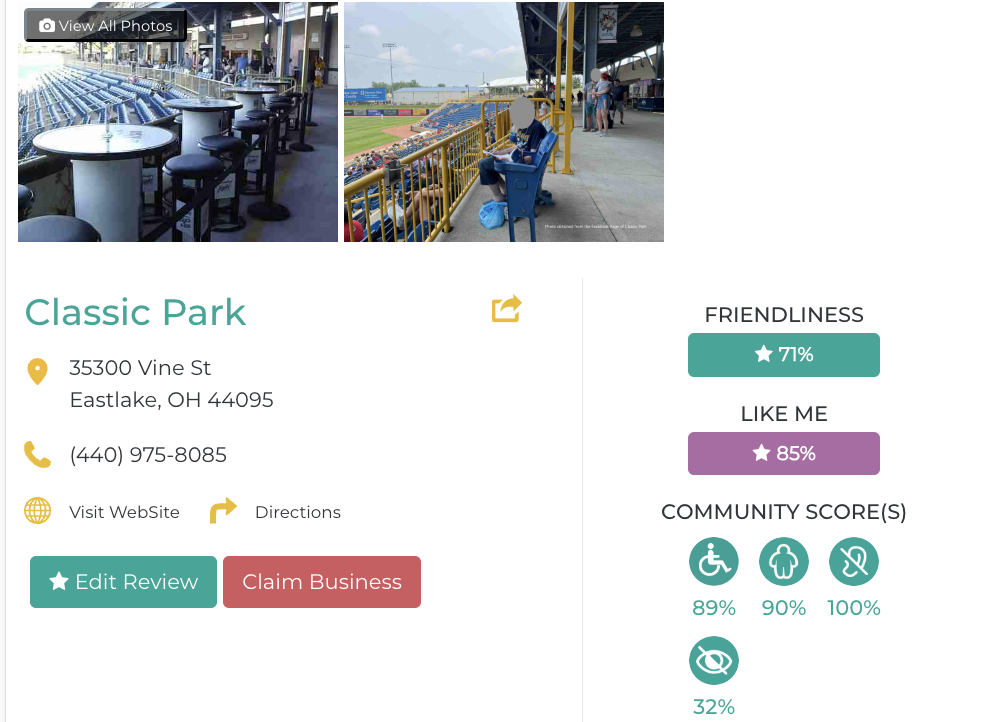
Task: Select the Like Me 85% score badge
Action: coord(784,453)
